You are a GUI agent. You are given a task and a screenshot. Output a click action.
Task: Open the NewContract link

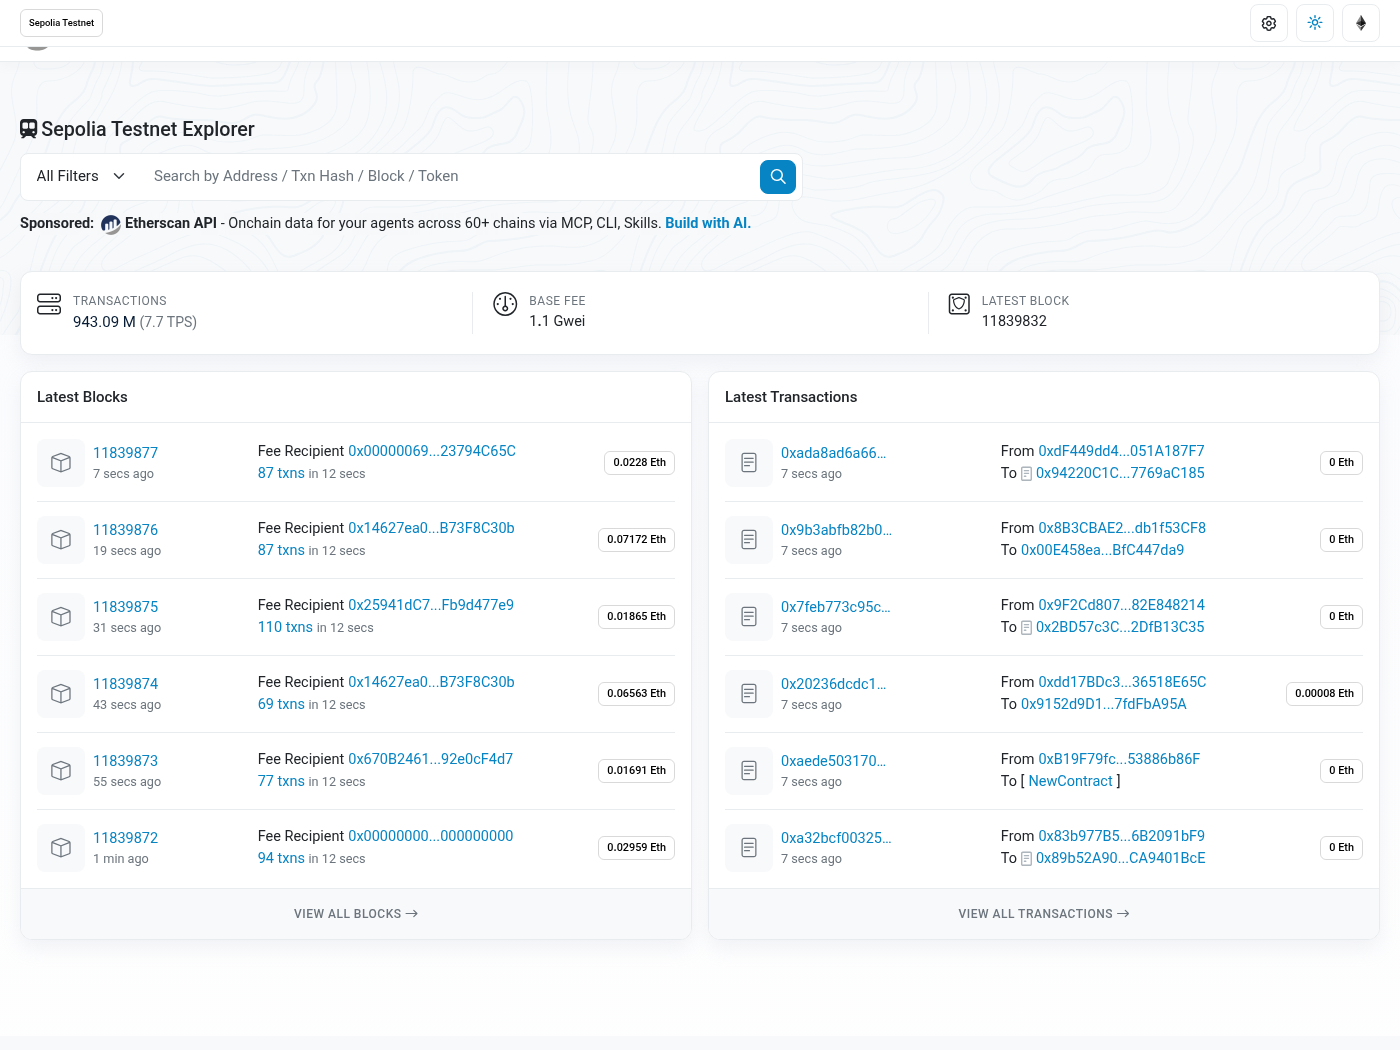point(1070,781)
